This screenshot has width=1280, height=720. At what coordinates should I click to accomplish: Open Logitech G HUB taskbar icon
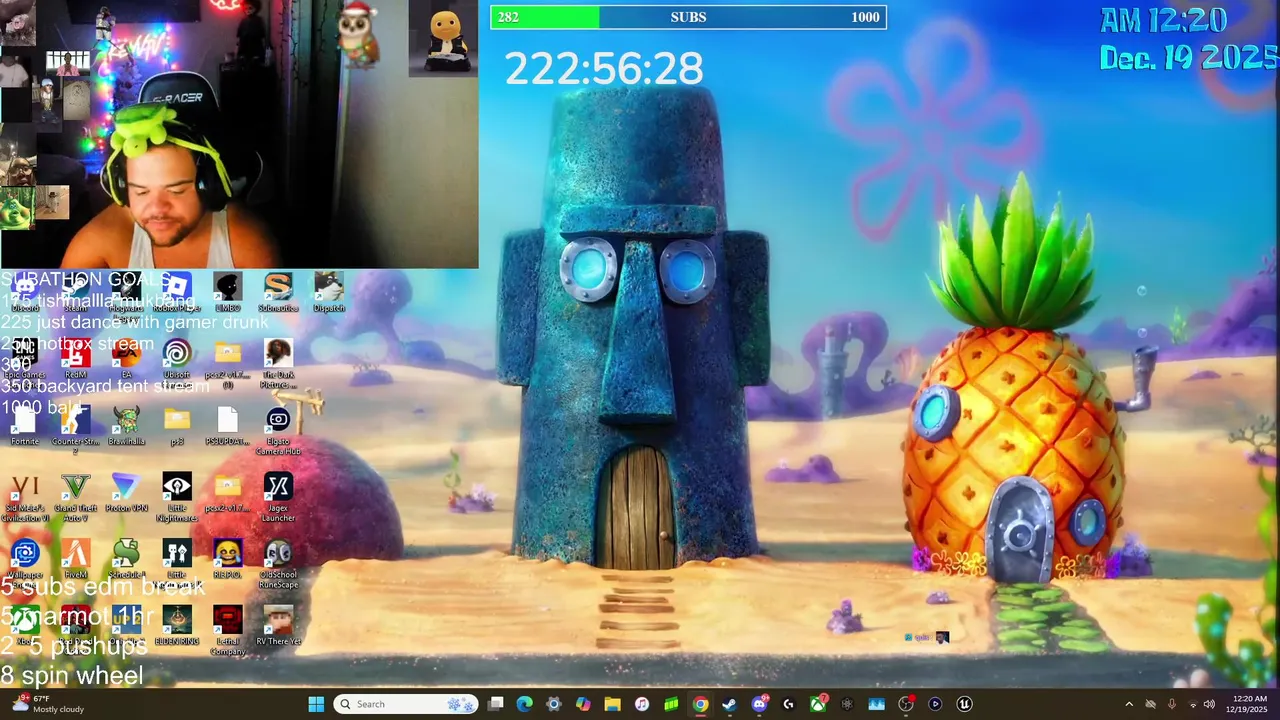pos(788,704)
